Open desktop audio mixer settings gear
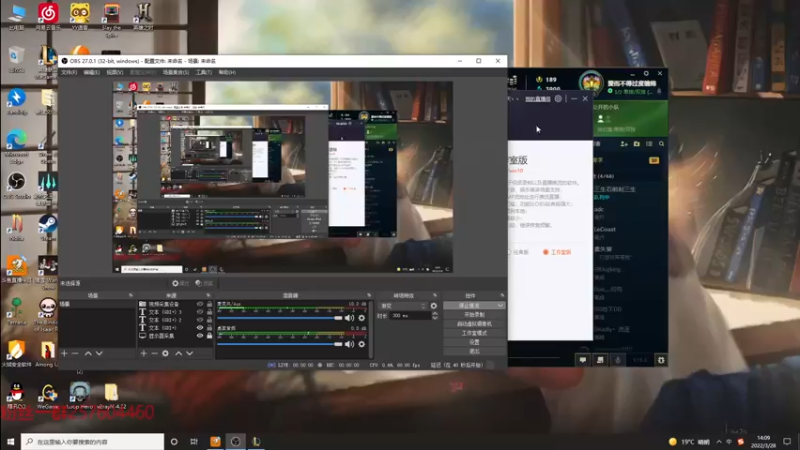The height and width of the screenshot is (450, 800). (362, 344)
